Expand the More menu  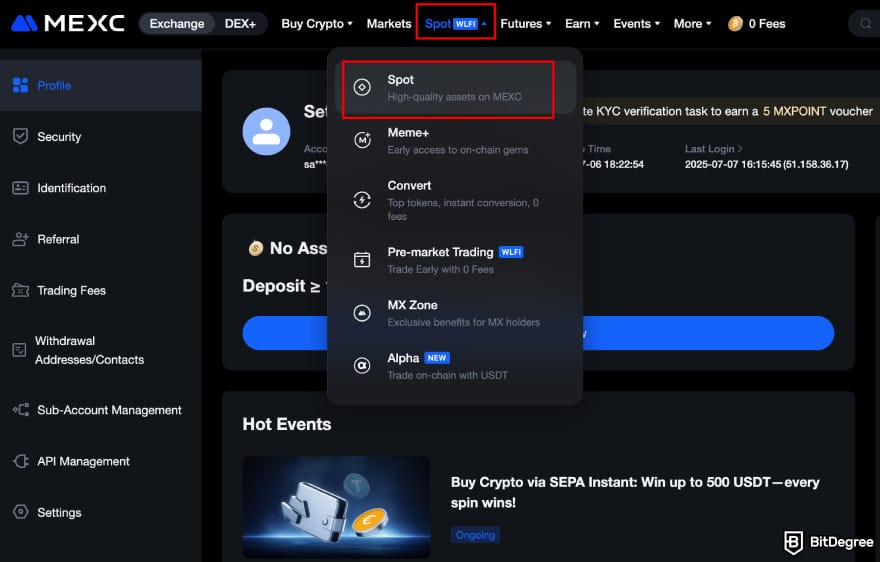(693, 24)
